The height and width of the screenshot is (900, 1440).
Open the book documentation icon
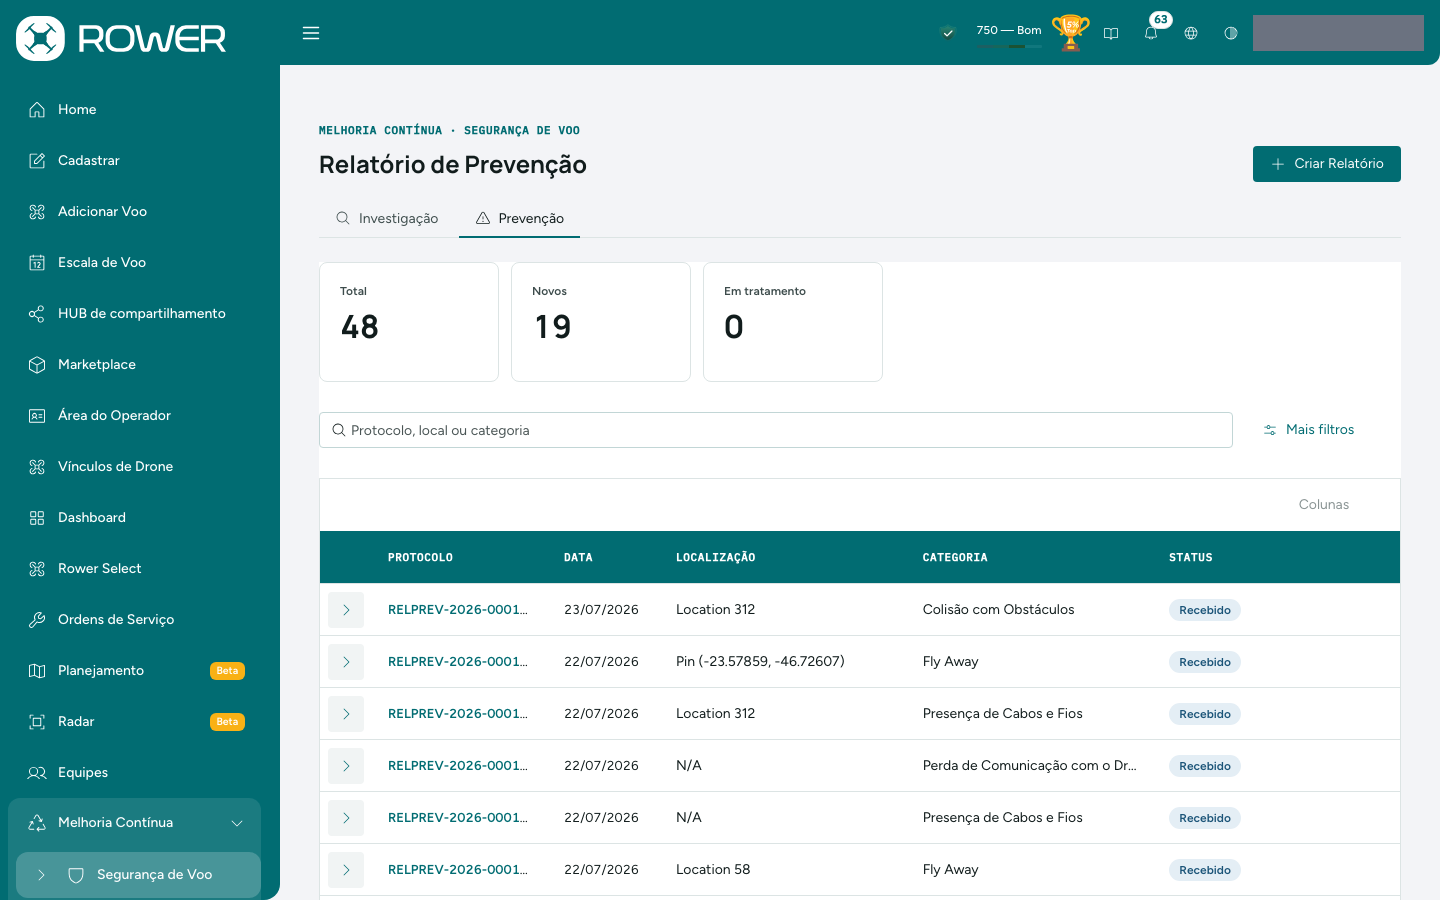(x=1111, y=33)
